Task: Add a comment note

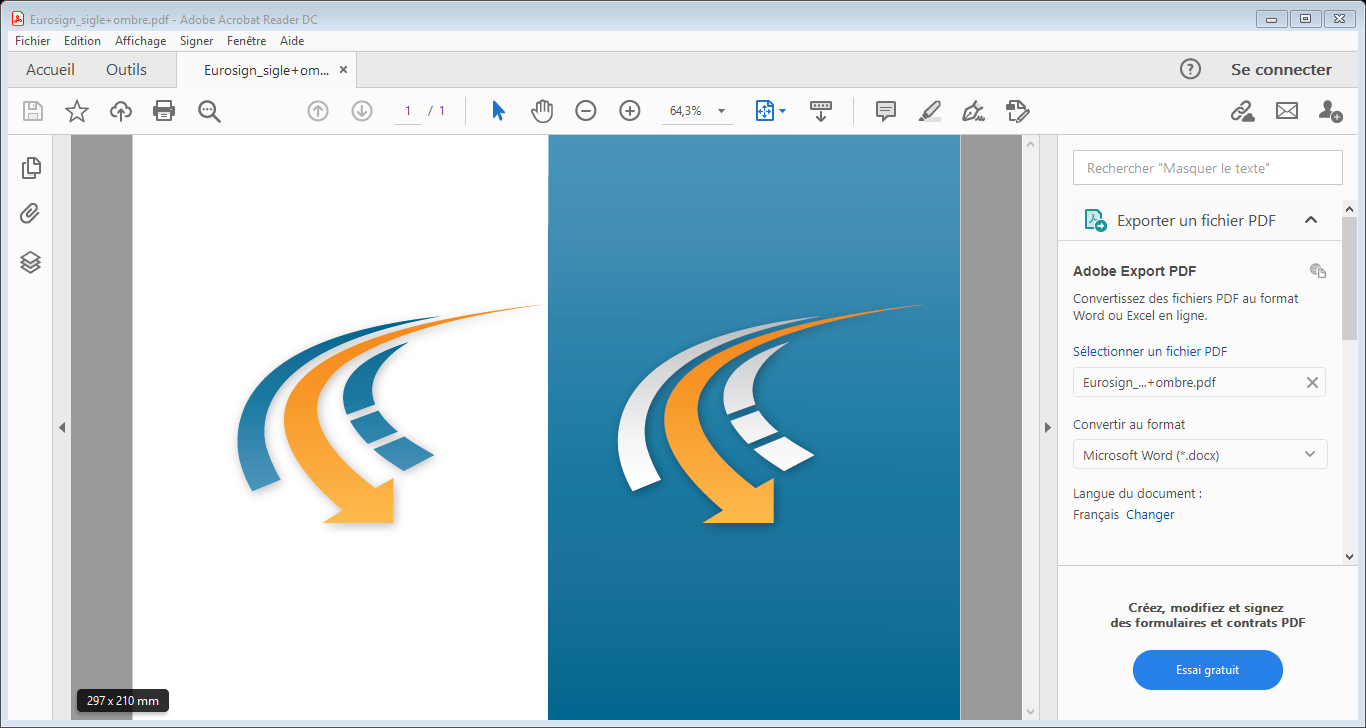Action: [886, 111]
